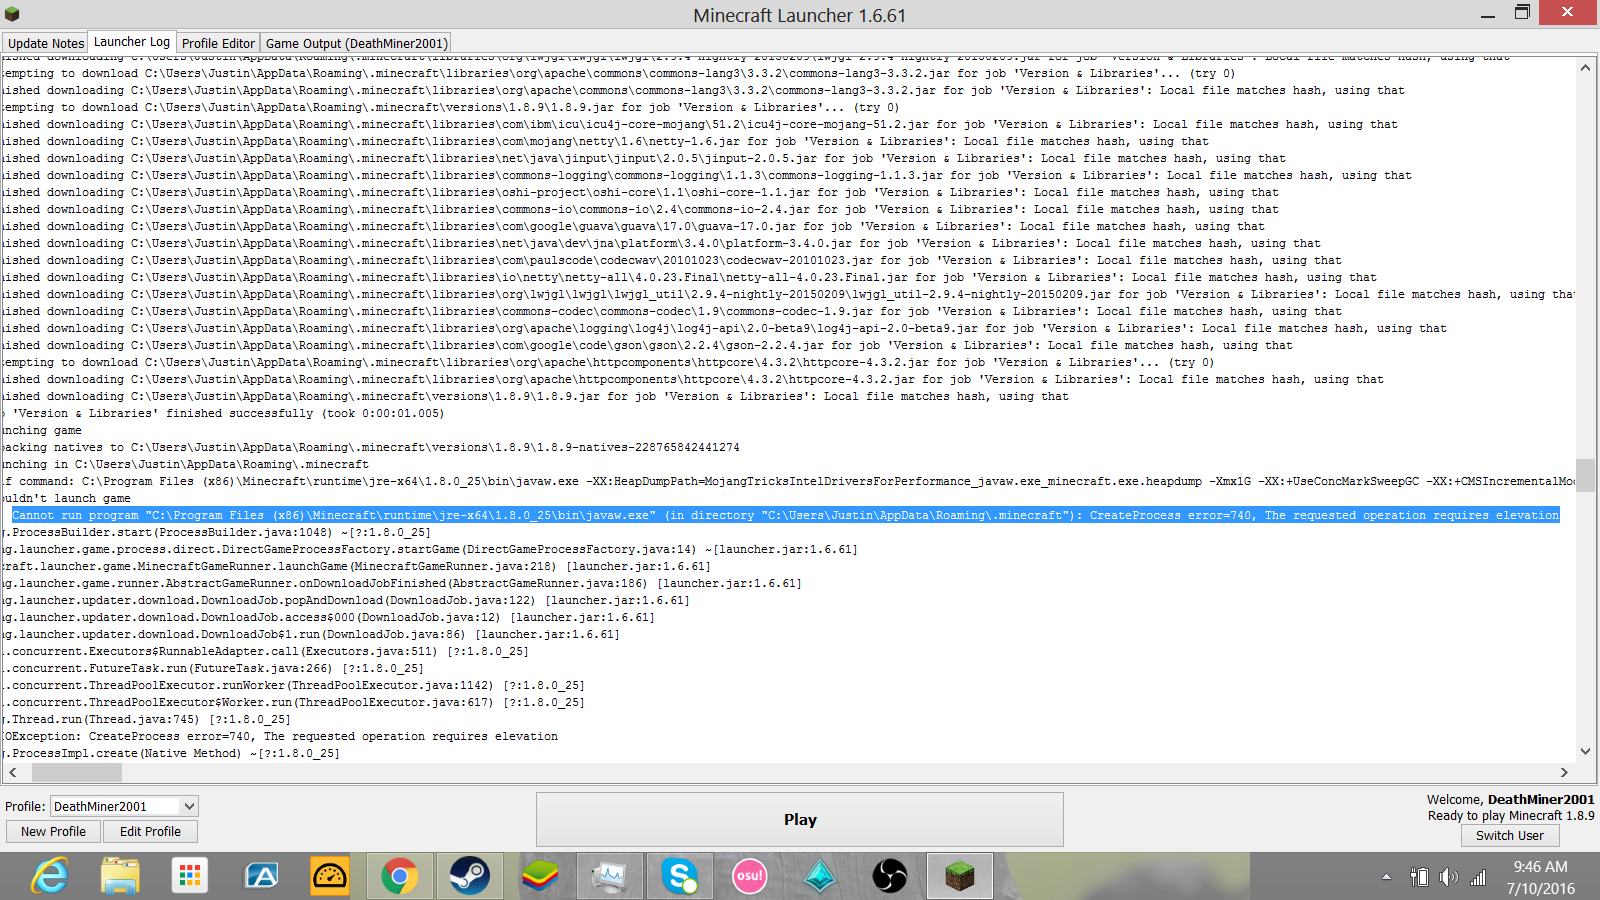The height and width of the screenshot is (900, 1600).
Task: Minimize the Minecraft Launcher window
Action: coord(1487,14)
